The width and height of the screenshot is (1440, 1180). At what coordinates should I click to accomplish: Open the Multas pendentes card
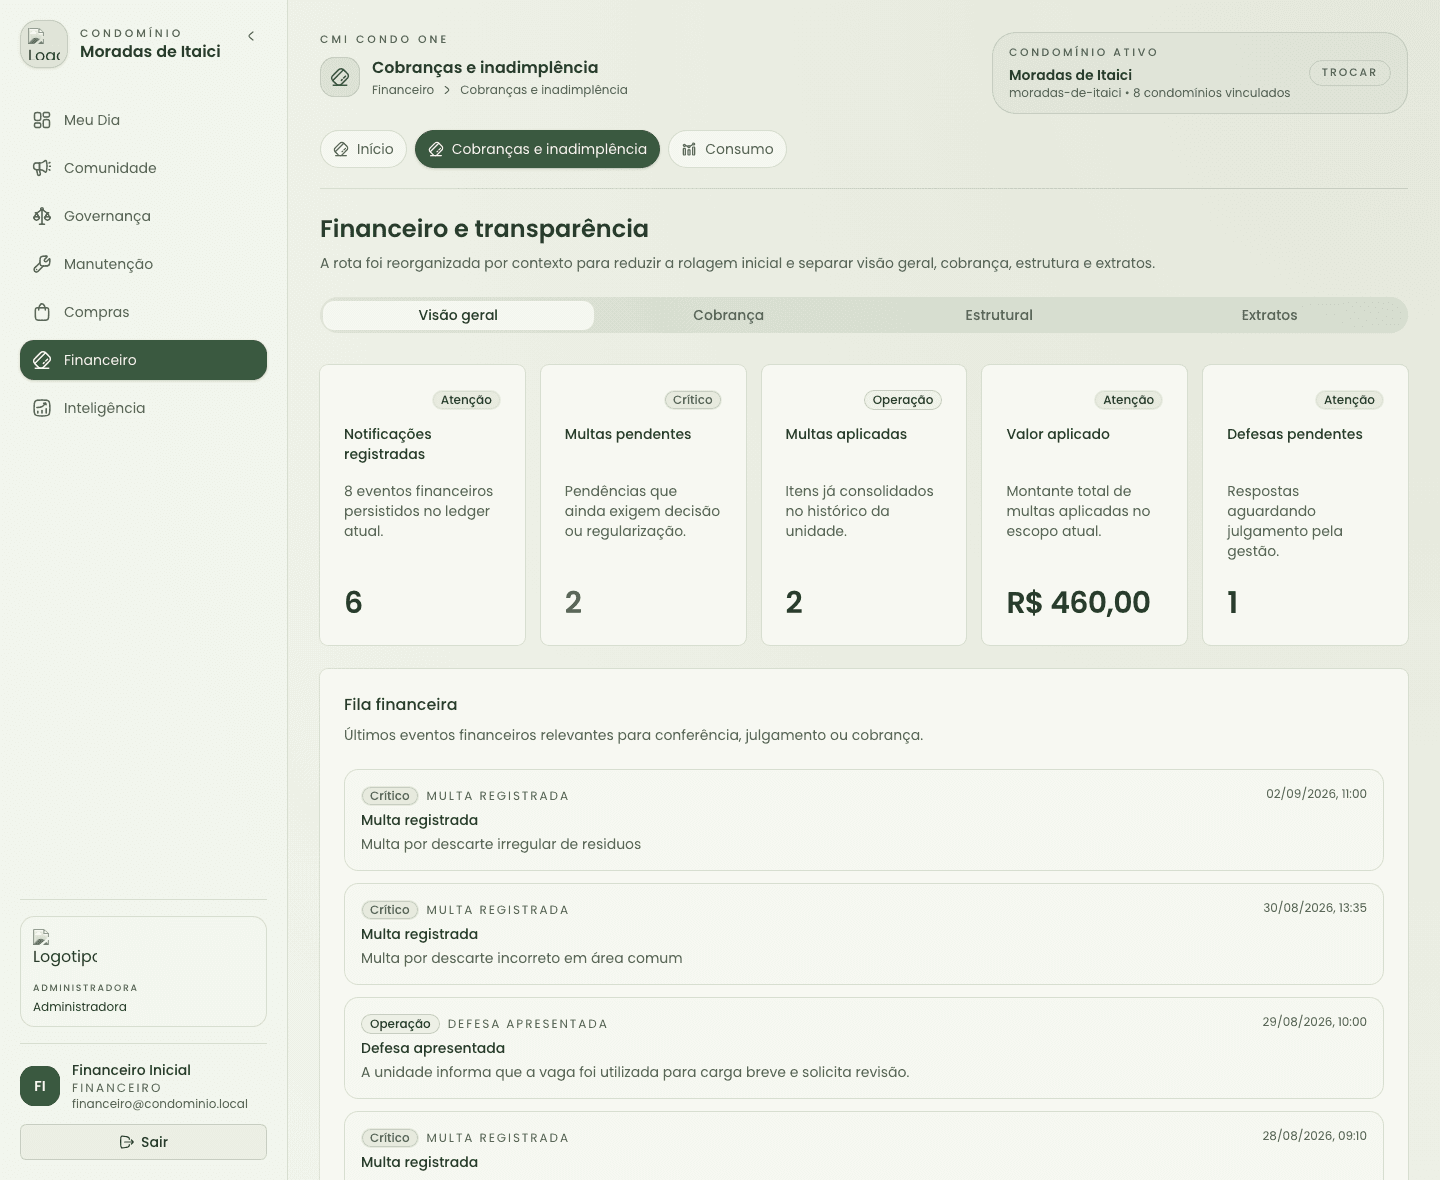pos(643,505)
